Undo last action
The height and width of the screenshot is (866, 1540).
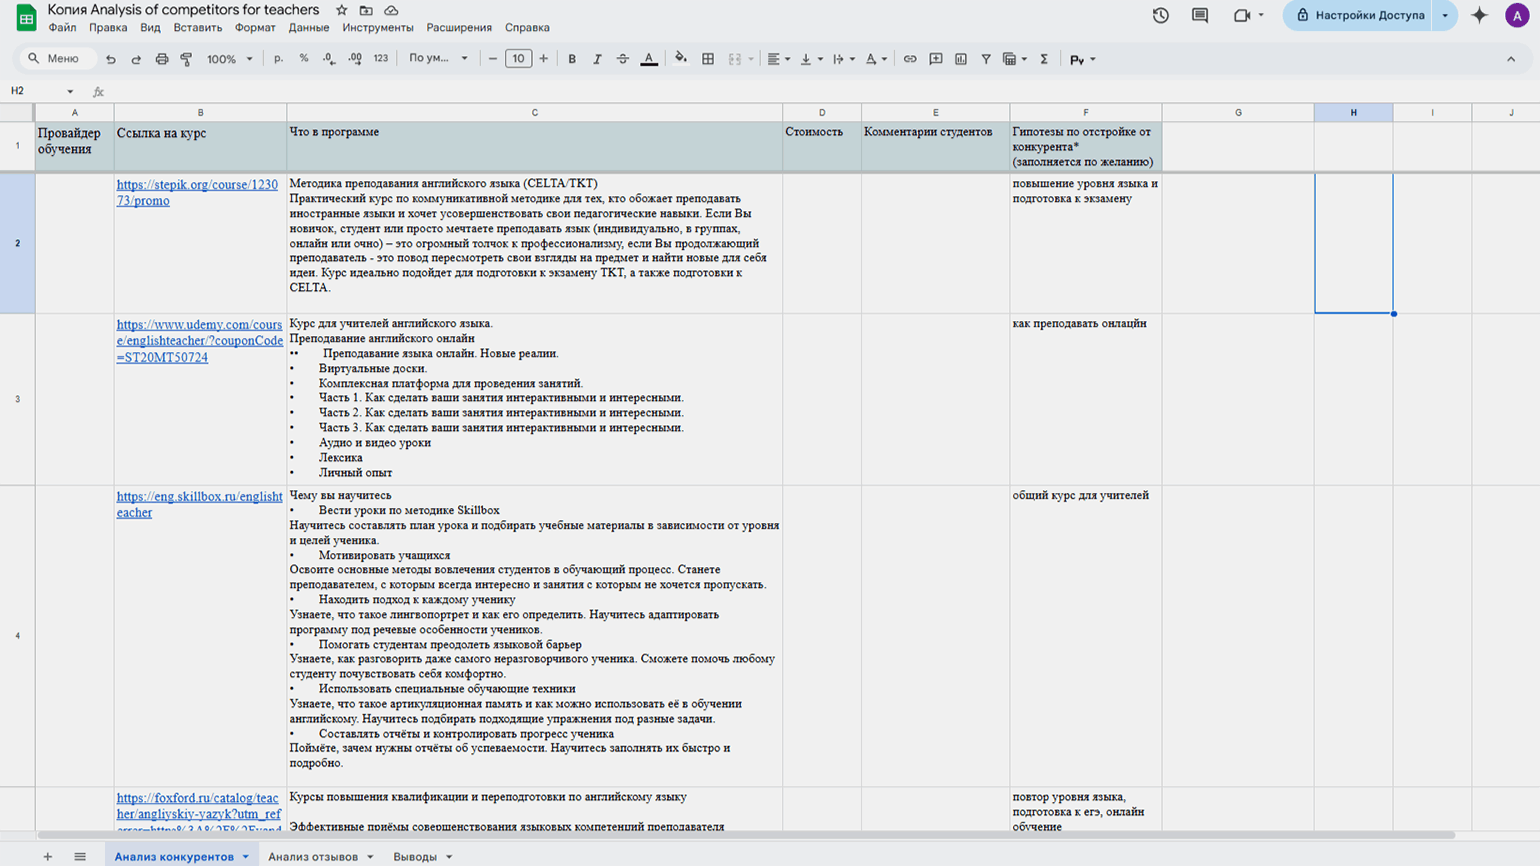[x=111, y=59]
